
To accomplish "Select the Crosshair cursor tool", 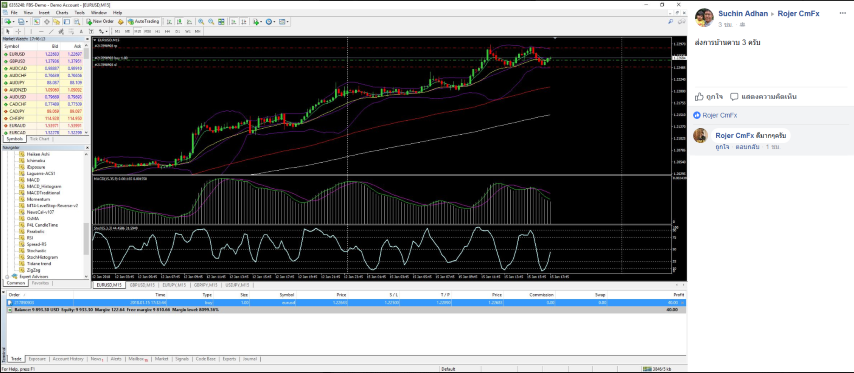I will coord(18,32).
